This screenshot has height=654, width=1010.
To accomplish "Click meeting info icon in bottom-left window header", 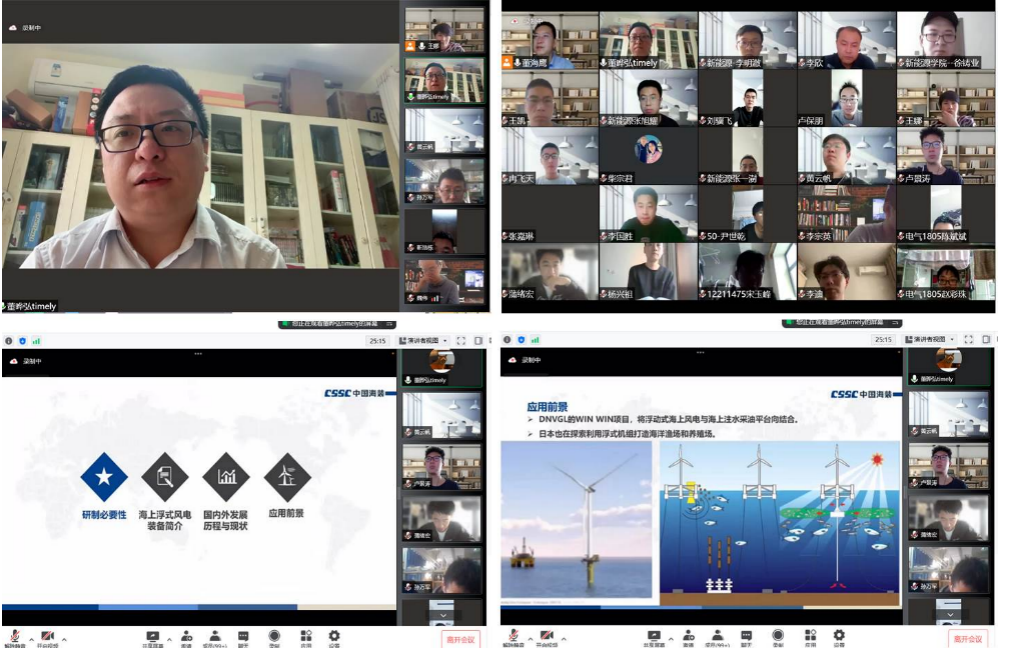I will (x=9, y=340).
